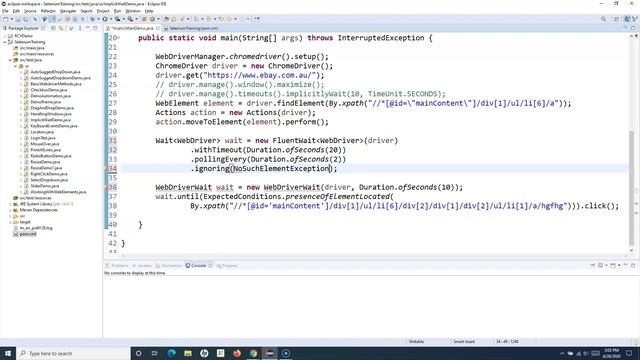Open the New file dropdown arrow

tap(12, 19)
